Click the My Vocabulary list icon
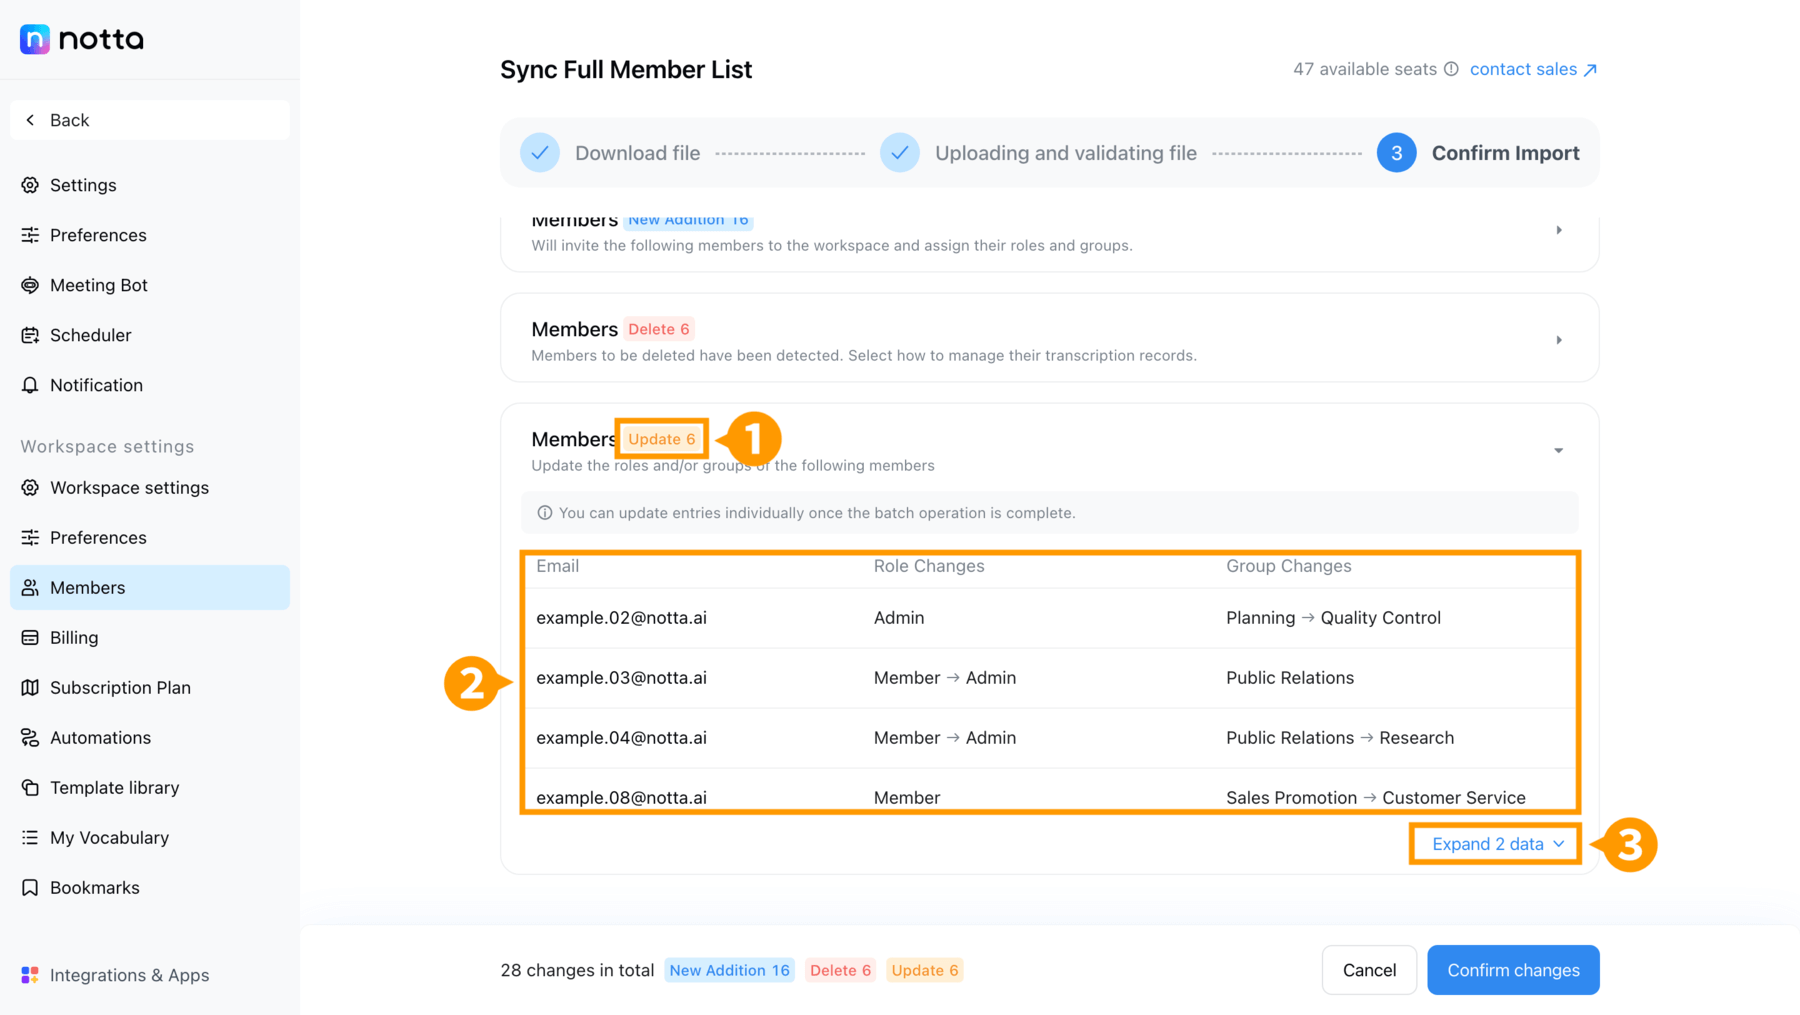The height and width of the screenshot is (1015, 1800). (30, 838)
